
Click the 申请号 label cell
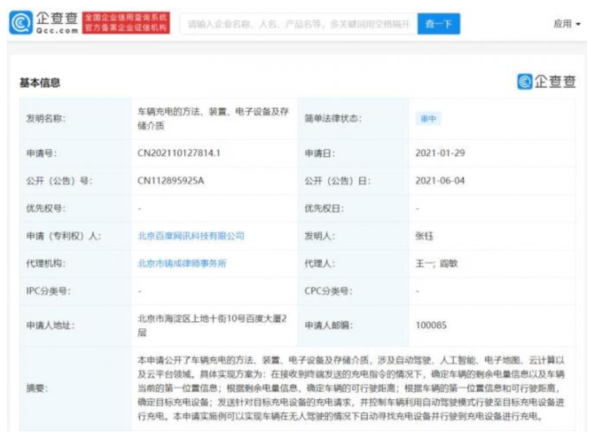[75, 153]
